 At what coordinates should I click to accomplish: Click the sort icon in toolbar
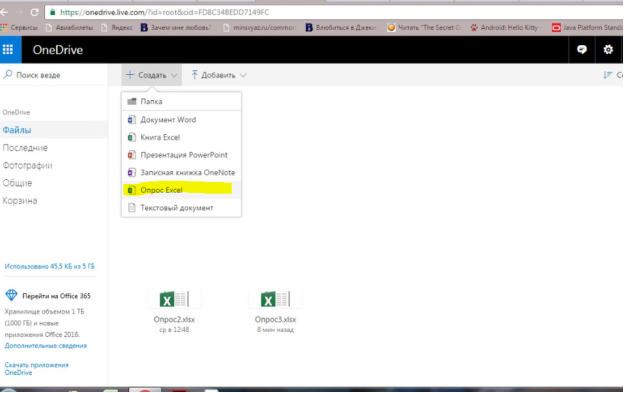pyautogui.click(x=607, y=75)
